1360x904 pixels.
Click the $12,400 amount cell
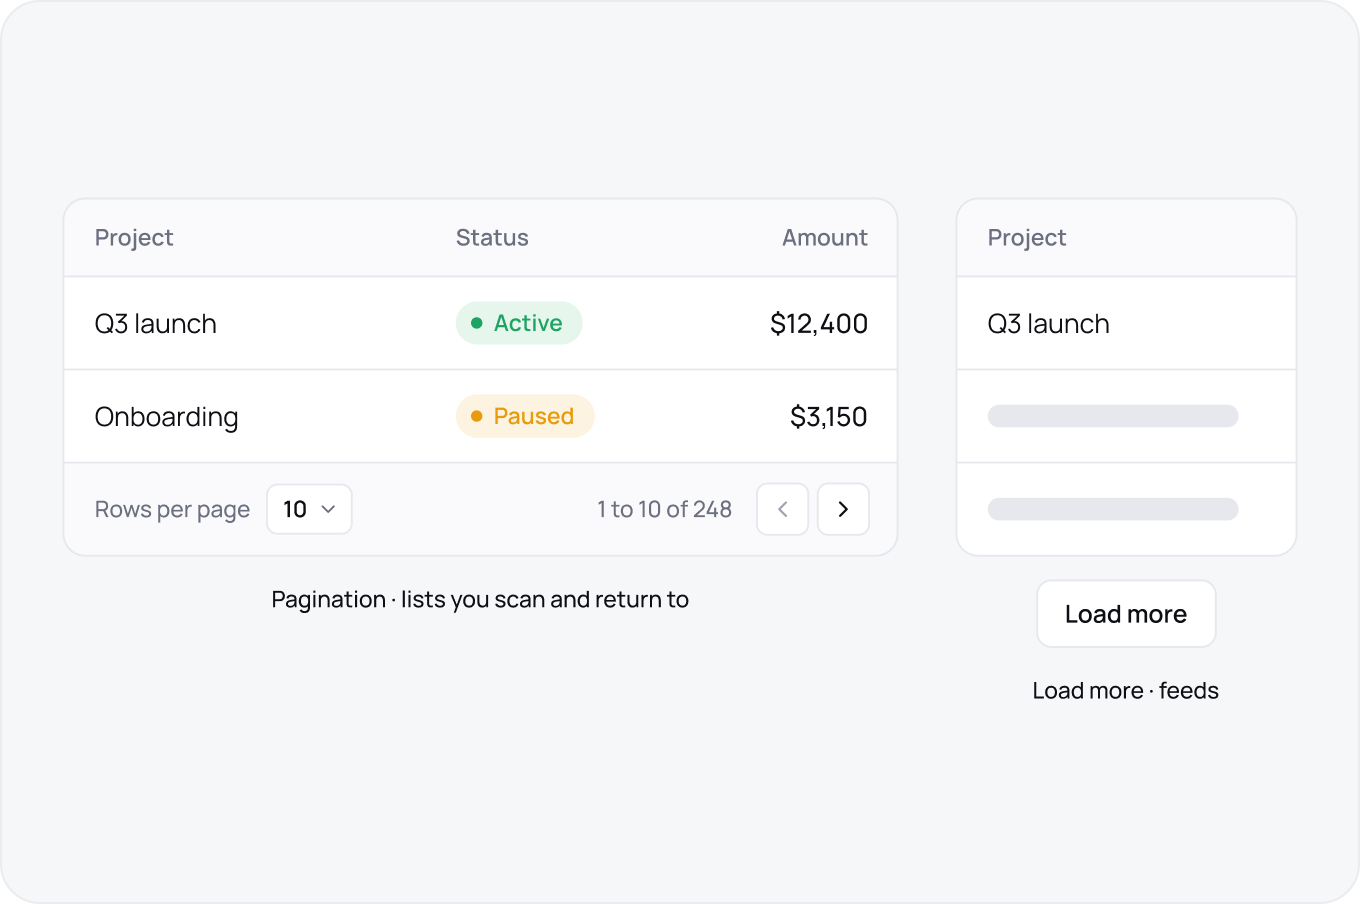click(x=819, y=324)
